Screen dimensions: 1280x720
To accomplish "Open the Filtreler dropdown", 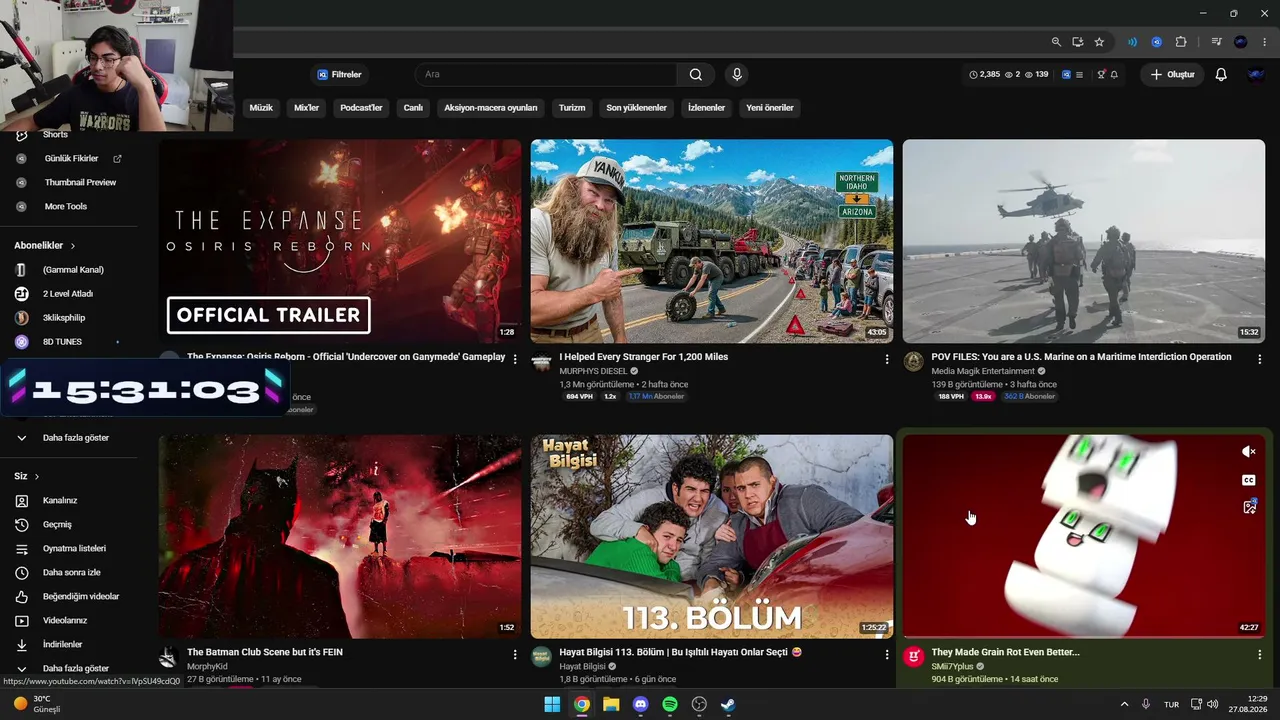I will point(340,74).
